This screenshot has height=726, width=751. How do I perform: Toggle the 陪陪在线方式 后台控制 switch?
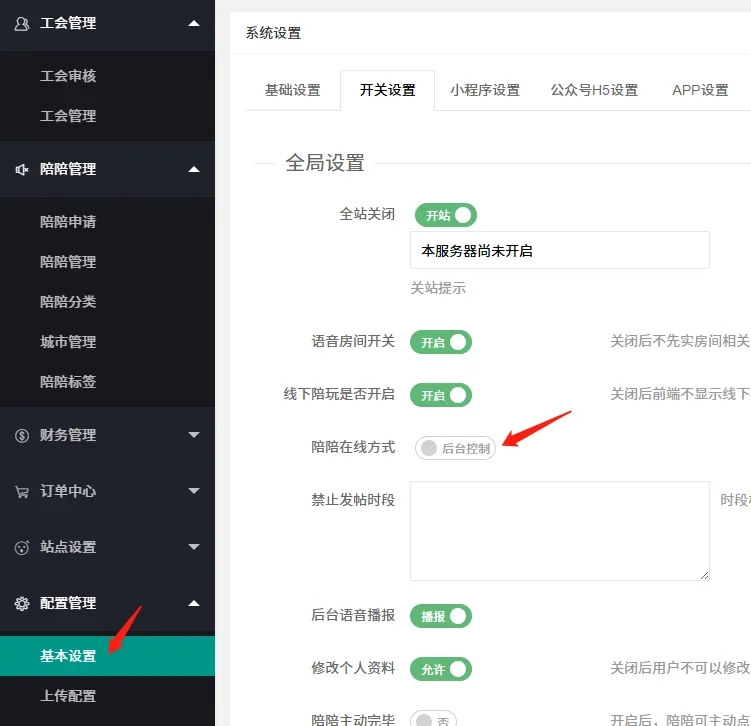[455, 448]
